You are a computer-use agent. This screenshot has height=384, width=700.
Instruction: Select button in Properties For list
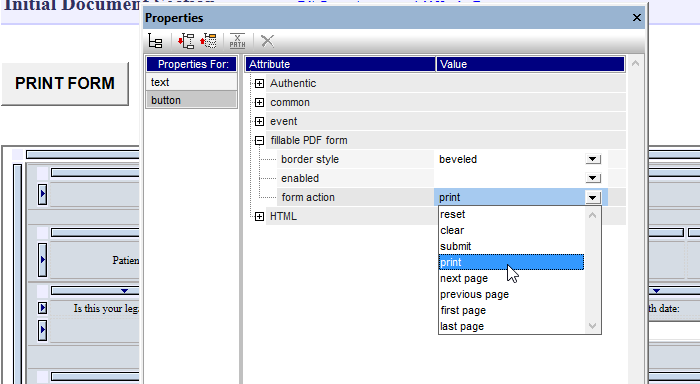coord(192,100)
